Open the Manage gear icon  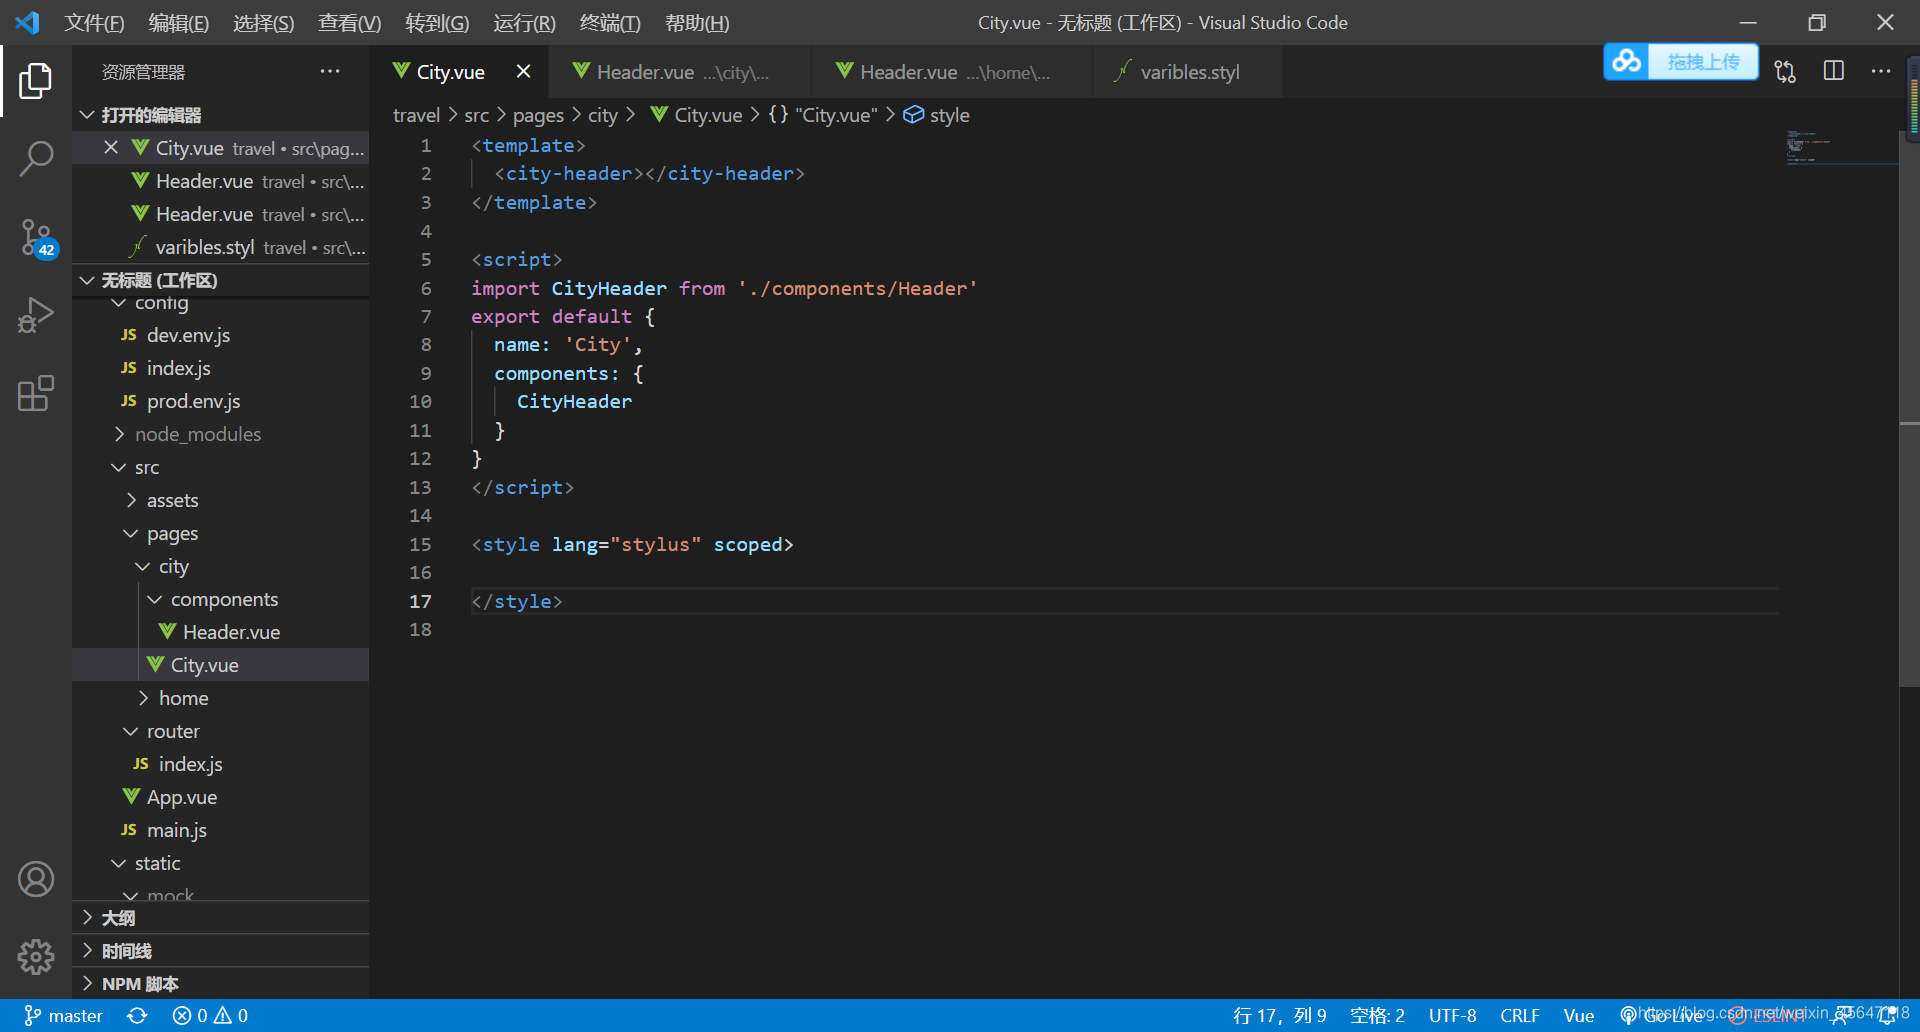36,957
